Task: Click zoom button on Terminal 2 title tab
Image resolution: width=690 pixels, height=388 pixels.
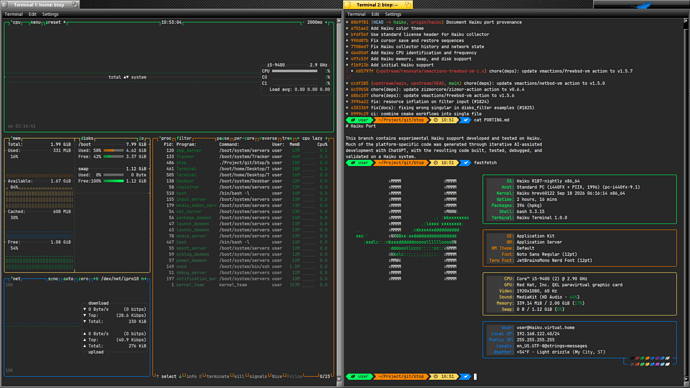Action: 407,4
